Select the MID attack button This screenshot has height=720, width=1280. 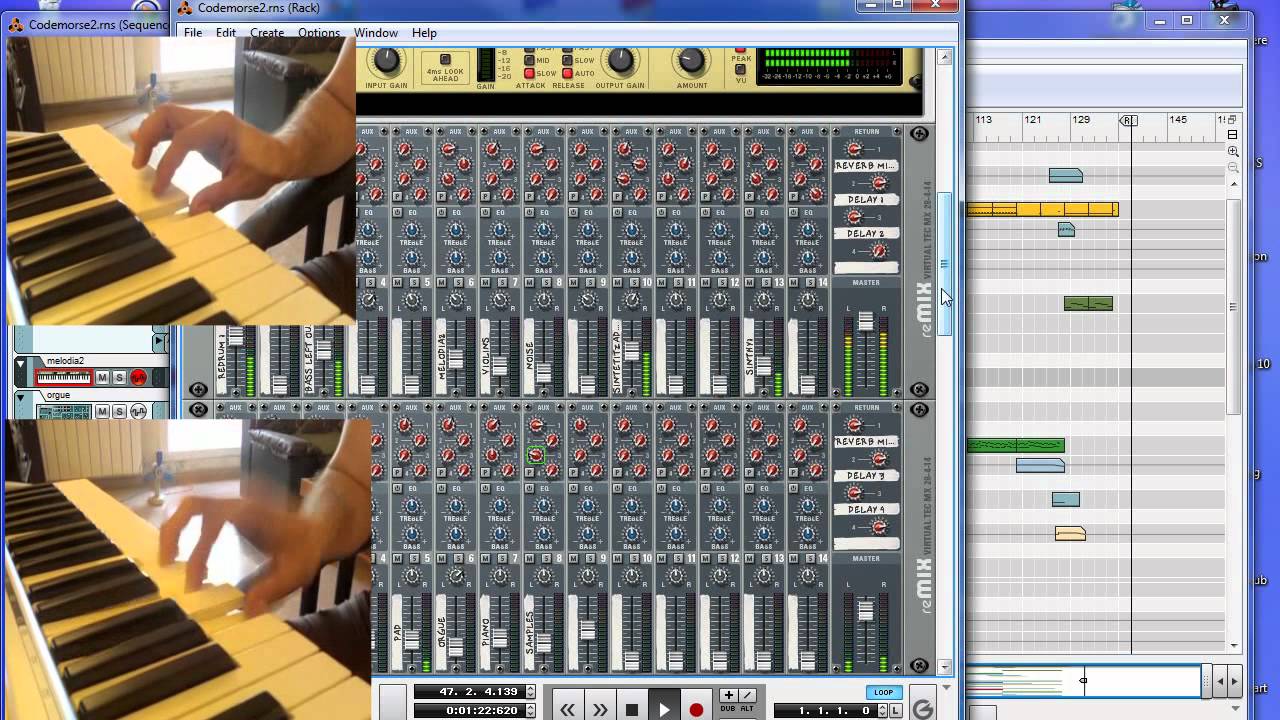529,61
